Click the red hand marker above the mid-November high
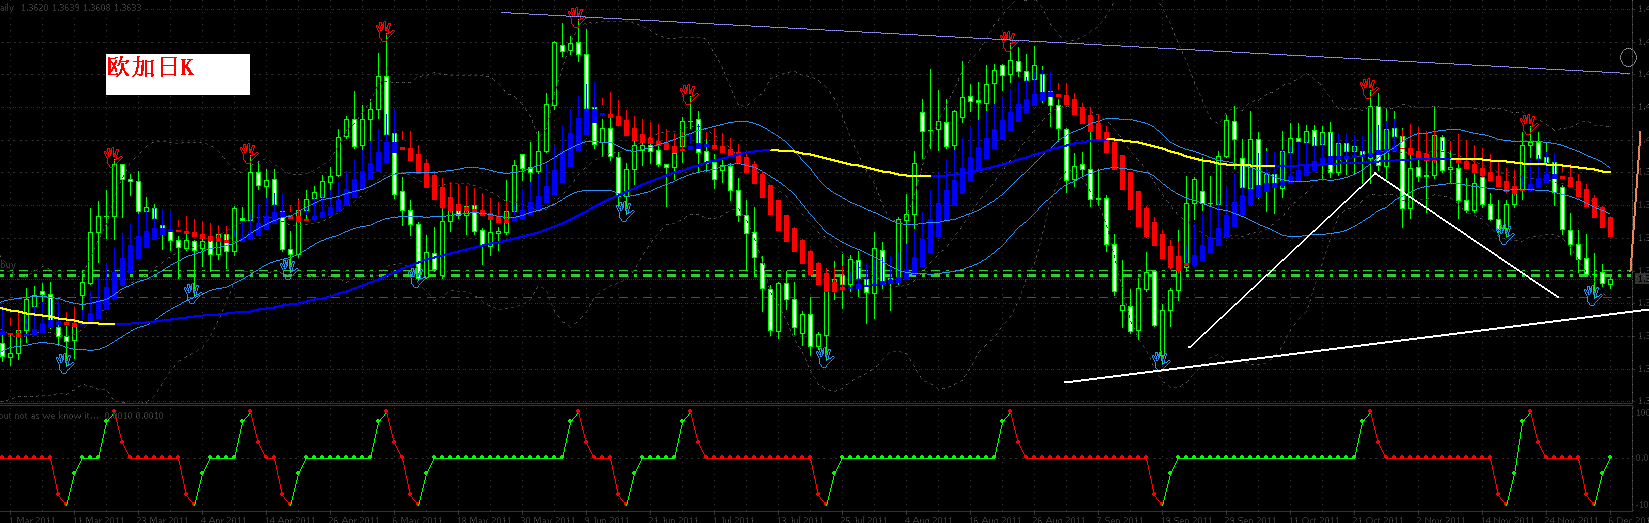 click(1530, 123)
